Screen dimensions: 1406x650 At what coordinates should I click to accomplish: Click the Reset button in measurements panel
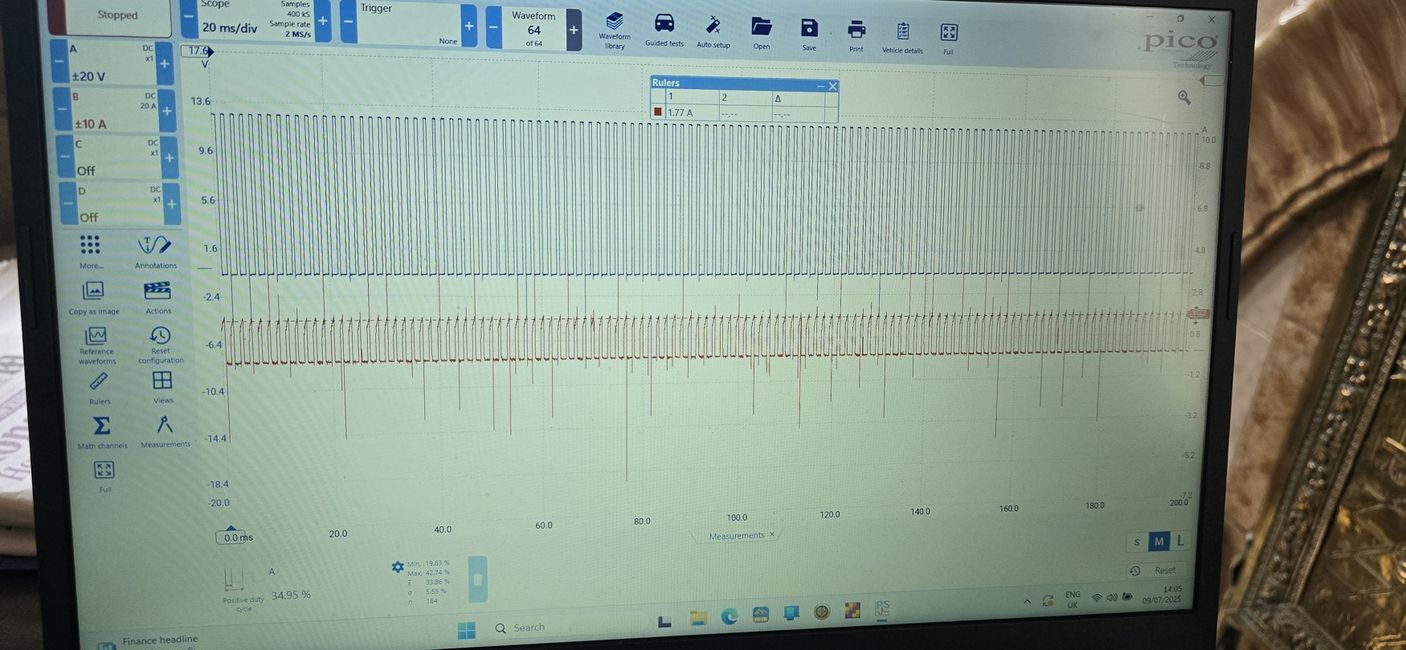point(1155,570)
